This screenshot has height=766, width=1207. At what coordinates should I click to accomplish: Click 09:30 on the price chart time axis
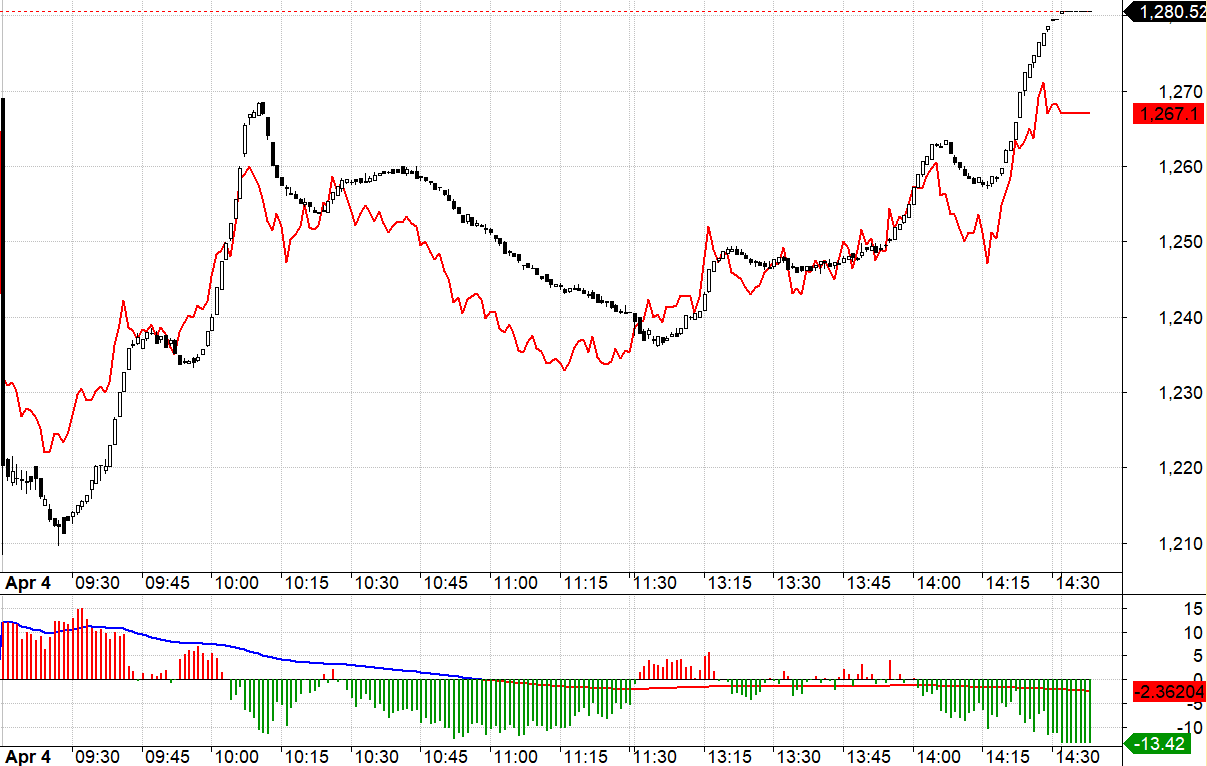pos(96,583)
